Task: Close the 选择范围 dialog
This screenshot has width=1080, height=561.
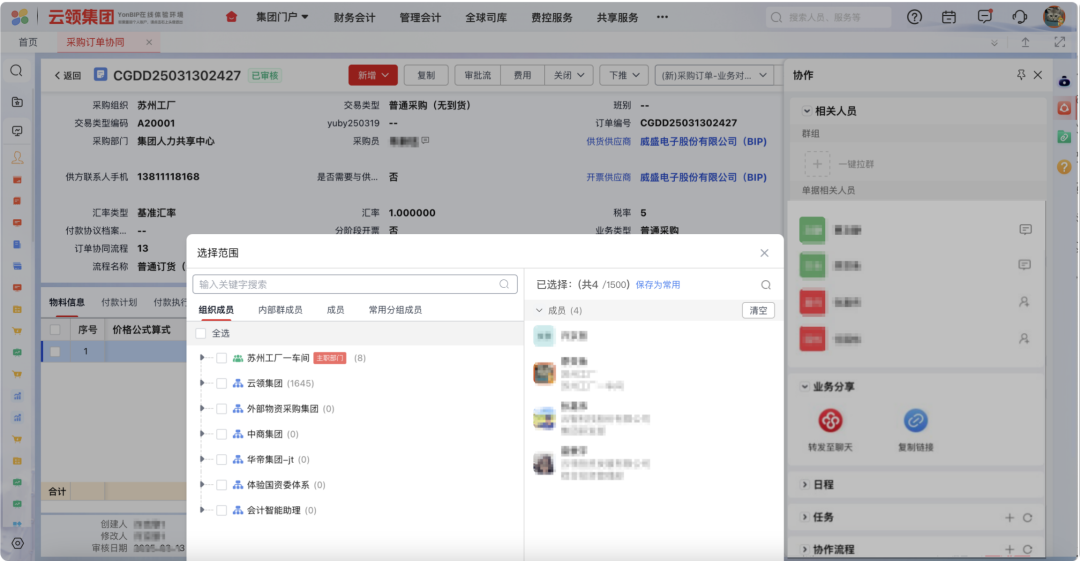Action: point(765,254)
